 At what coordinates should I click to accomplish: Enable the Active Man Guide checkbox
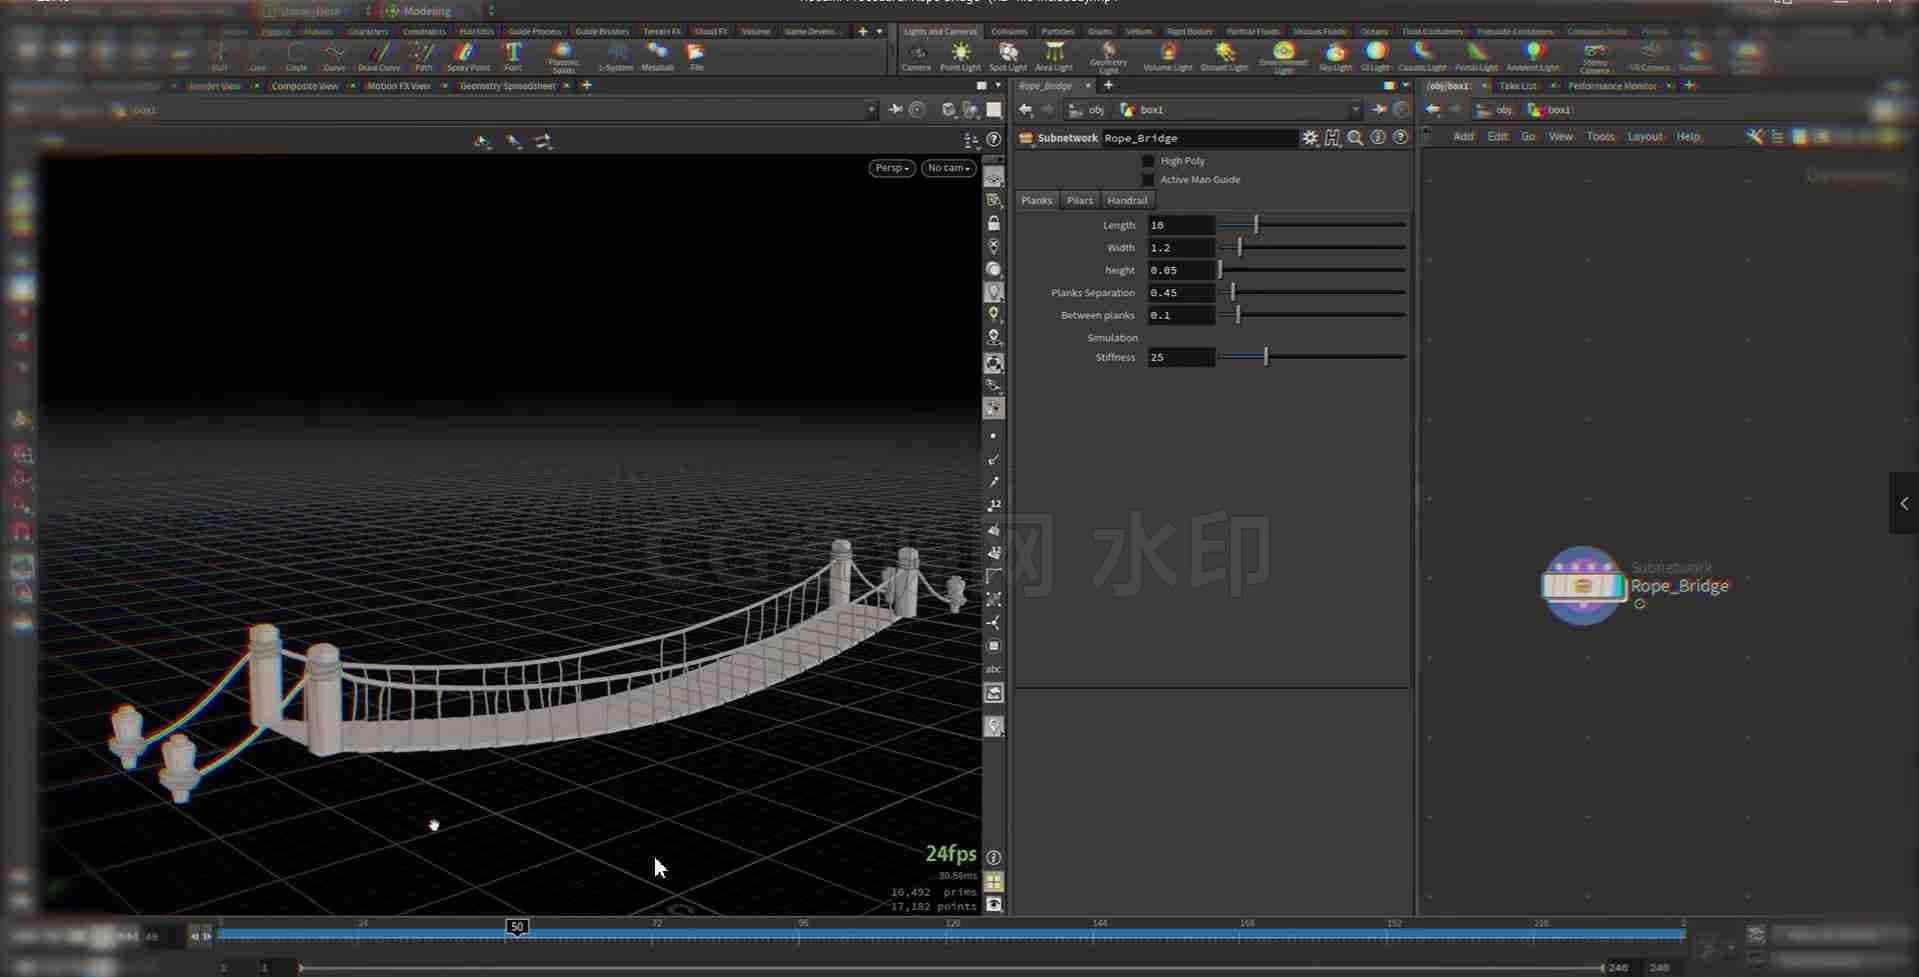tap(1148, 180)
